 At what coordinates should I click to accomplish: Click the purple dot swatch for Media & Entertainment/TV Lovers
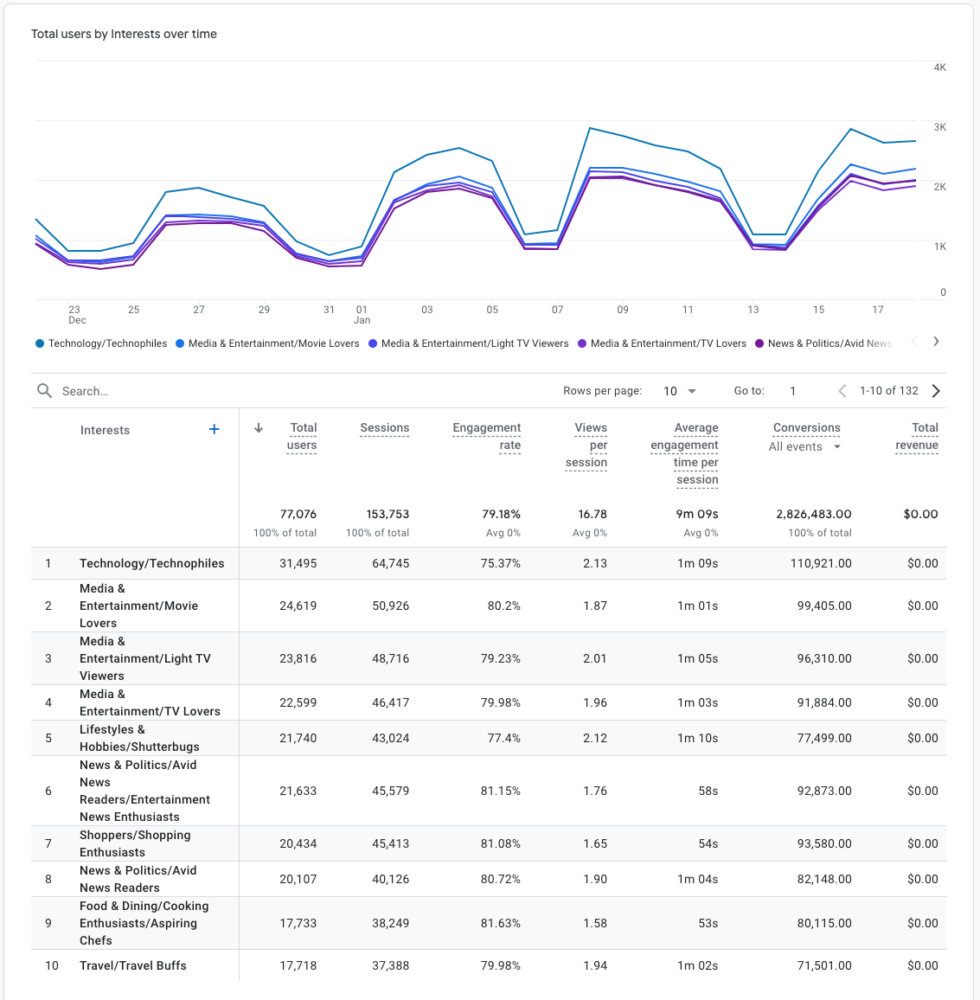(x=583, y=342)
